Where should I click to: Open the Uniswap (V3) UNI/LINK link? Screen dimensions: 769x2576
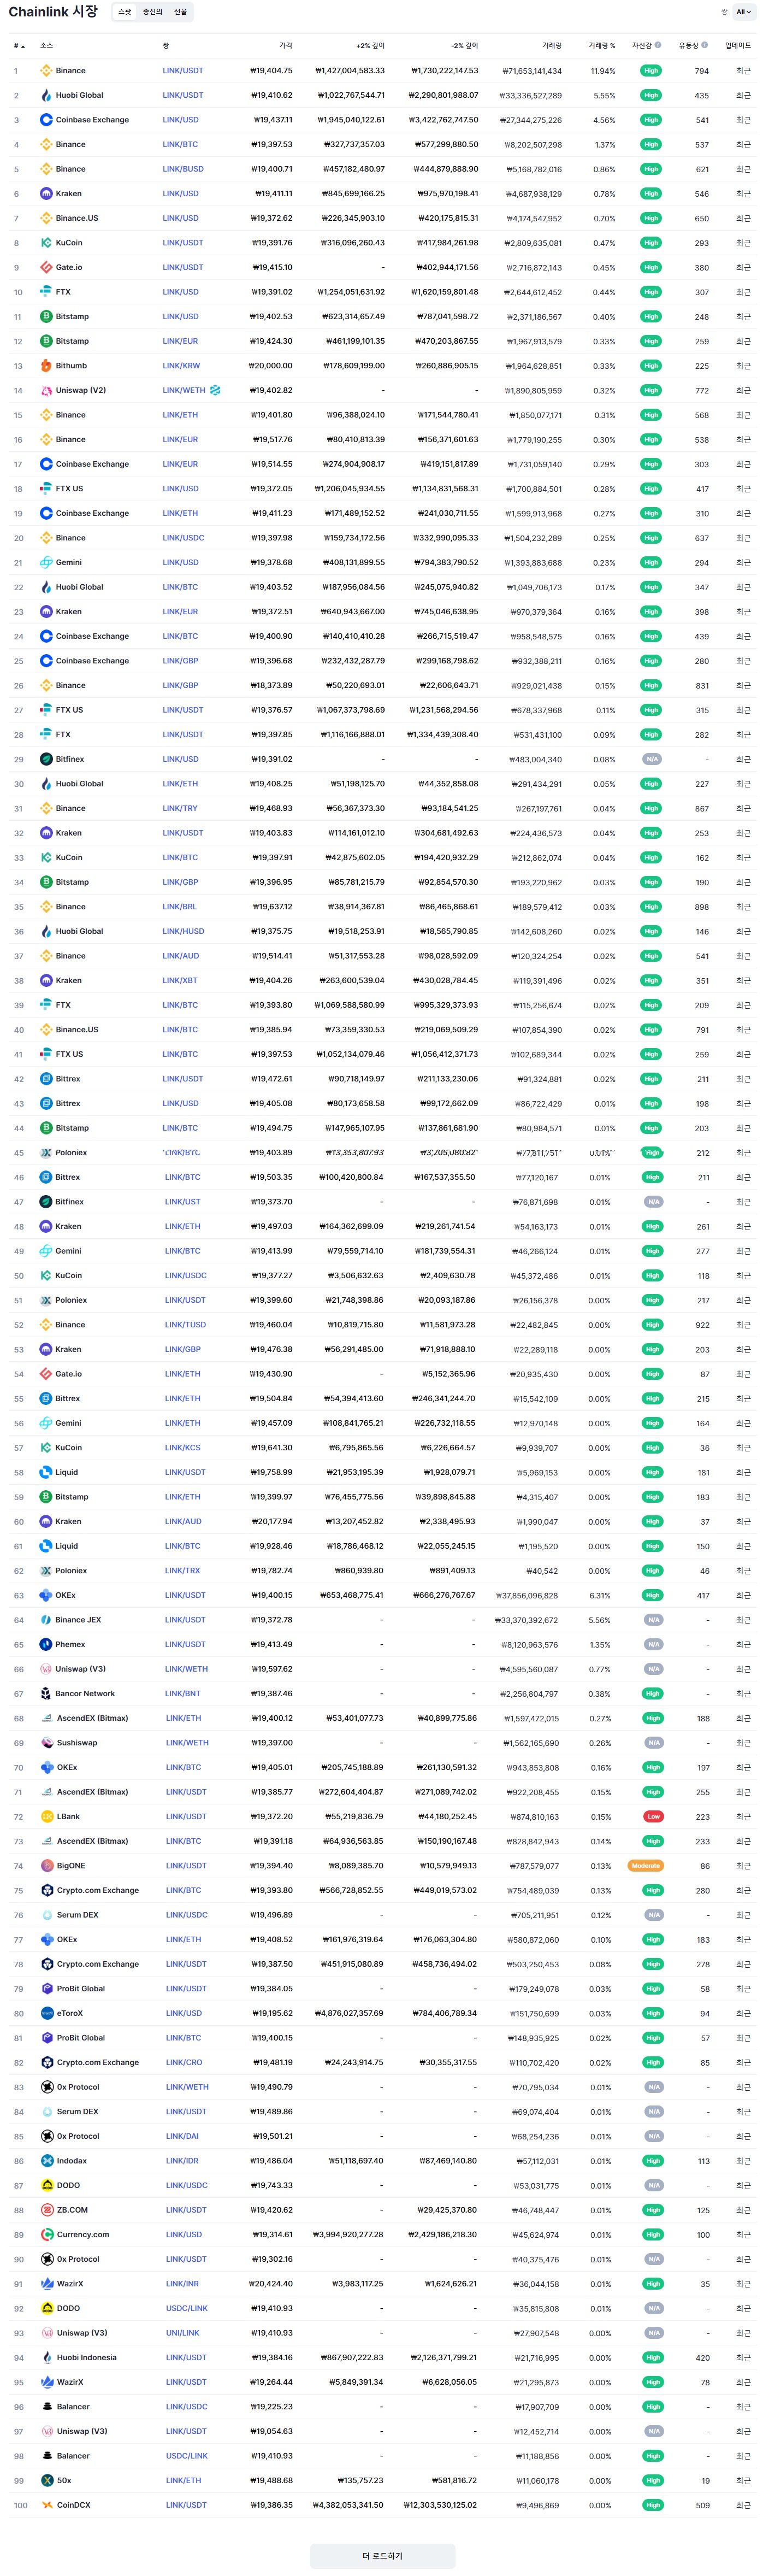pyautogui.click(x=182, y=2333)
